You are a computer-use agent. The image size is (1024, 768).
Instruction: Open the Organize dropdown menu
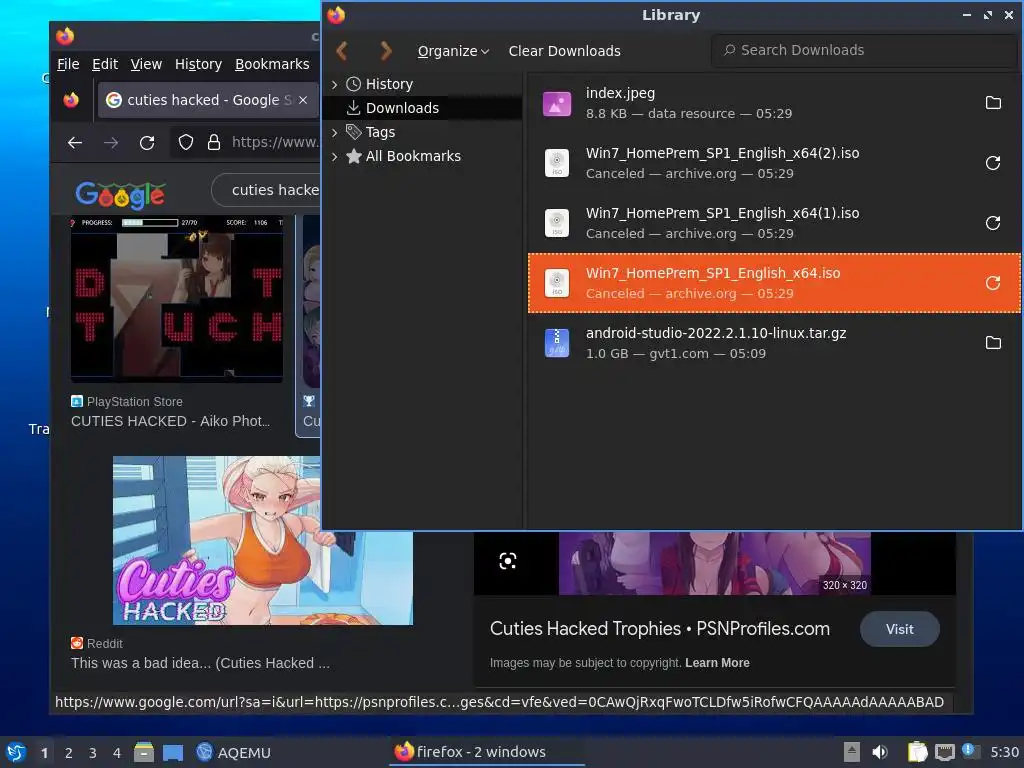(x=453, y=51)
